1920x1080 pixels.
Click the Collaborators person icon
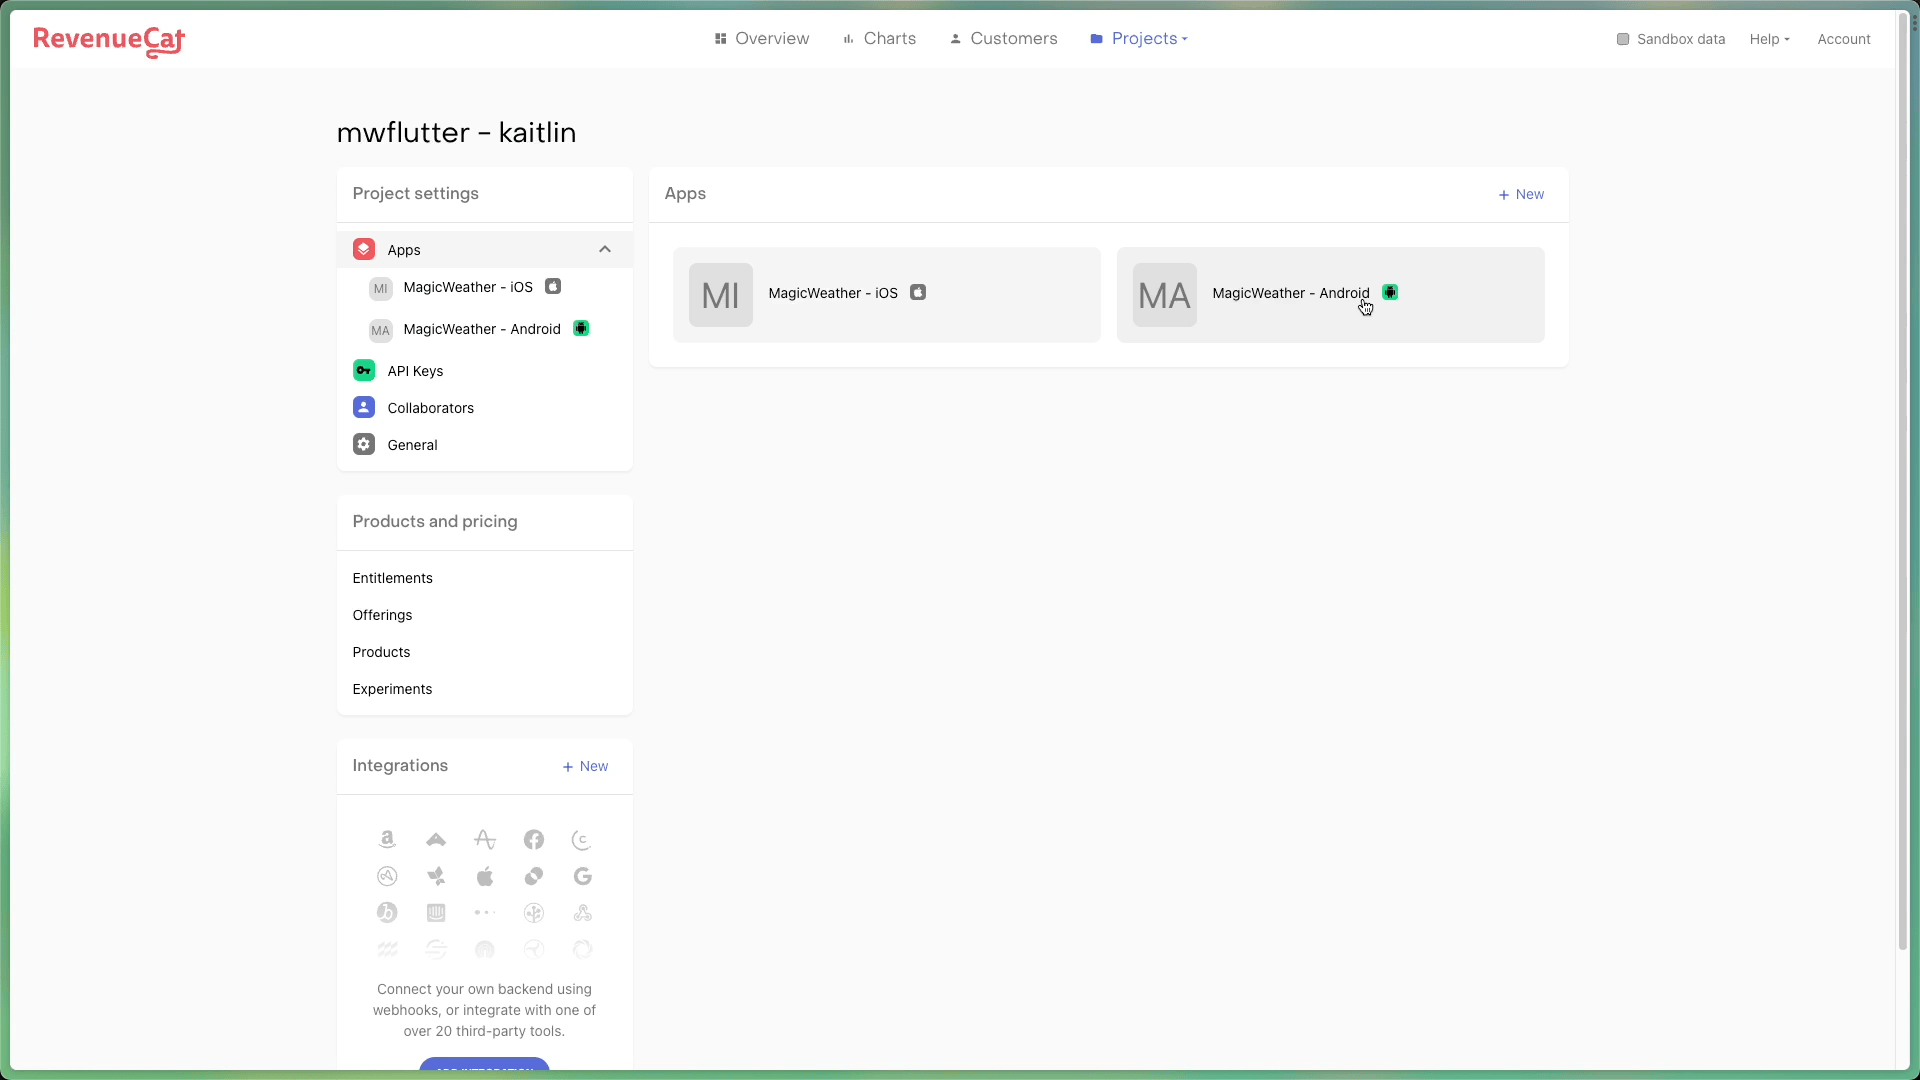tap(363, 407)
